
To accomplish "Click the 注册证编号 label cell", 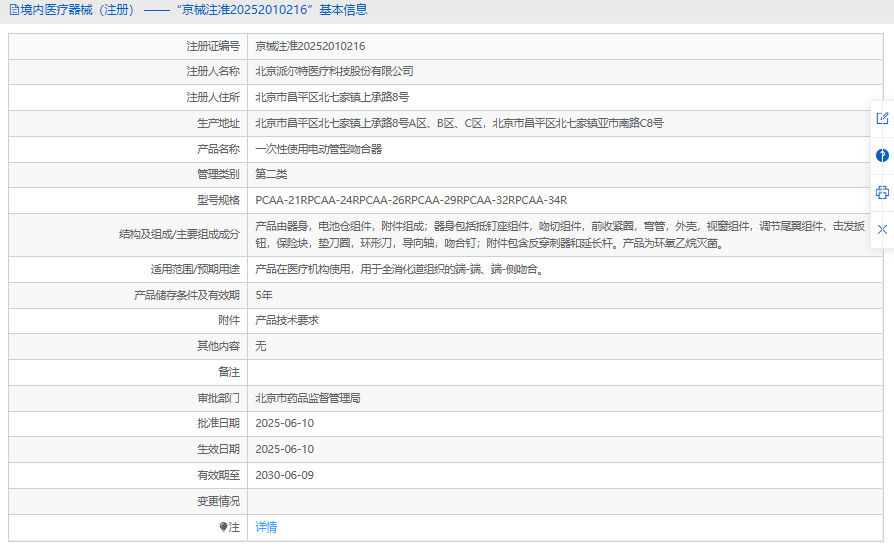I will [128, 46].
